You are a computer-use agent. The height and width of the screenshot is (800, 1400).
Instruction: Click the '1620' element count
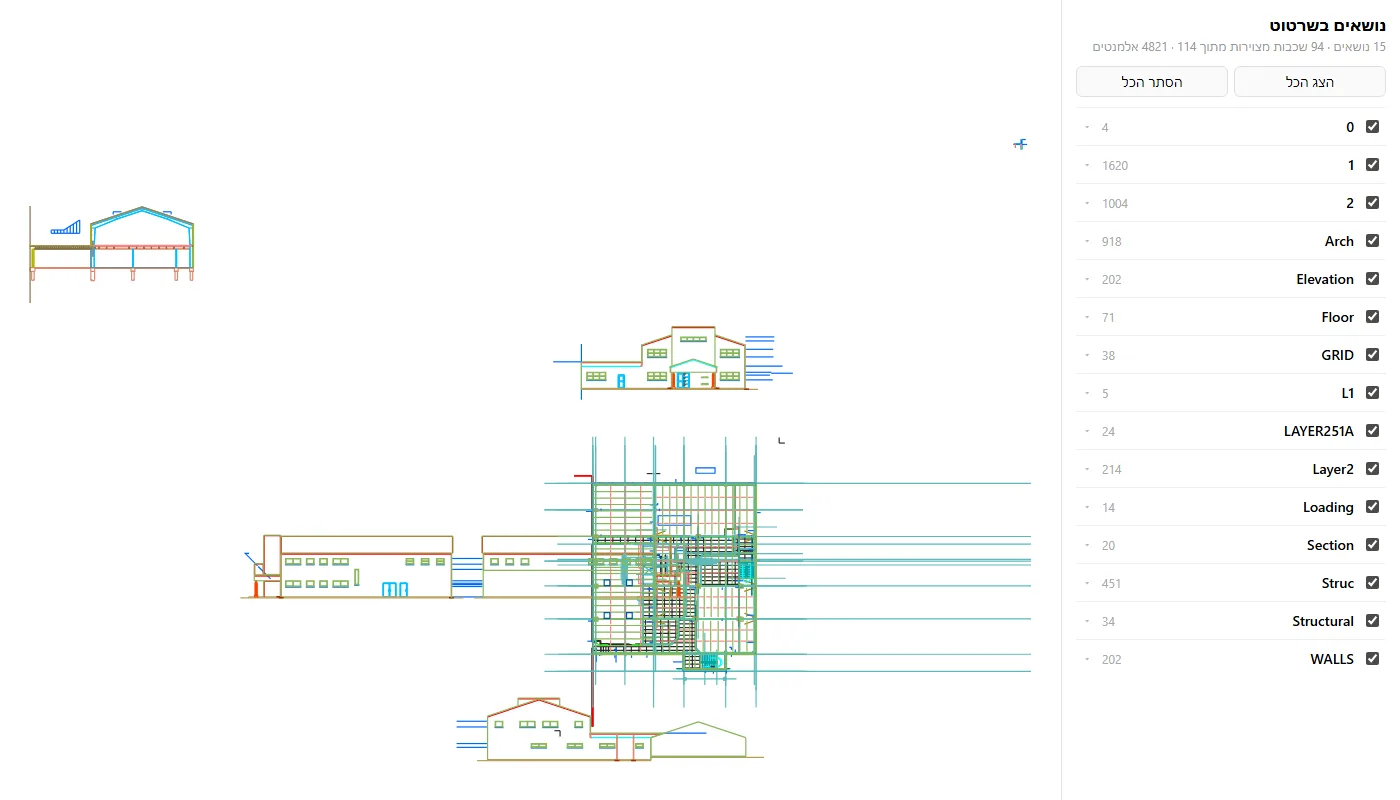1115,166
